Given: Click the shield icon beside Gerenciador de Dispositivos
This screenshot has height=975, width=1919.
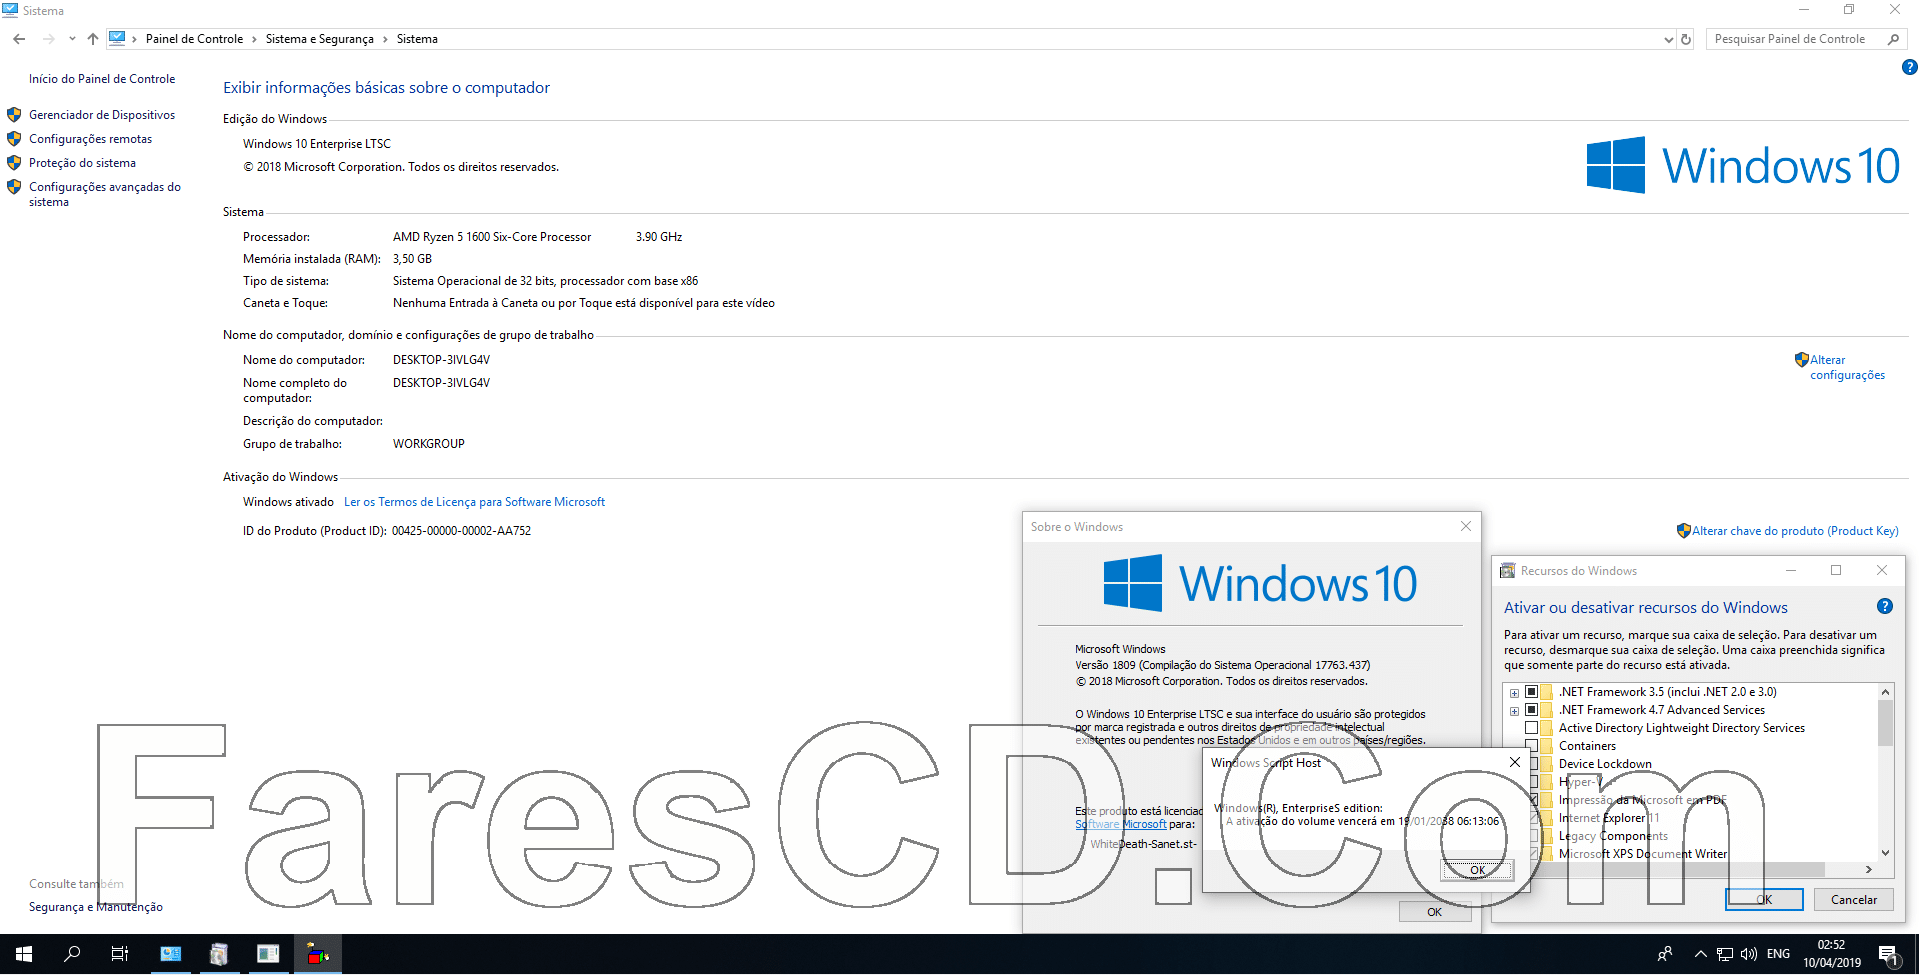Looking at the screenshot, I should [14, 115].
